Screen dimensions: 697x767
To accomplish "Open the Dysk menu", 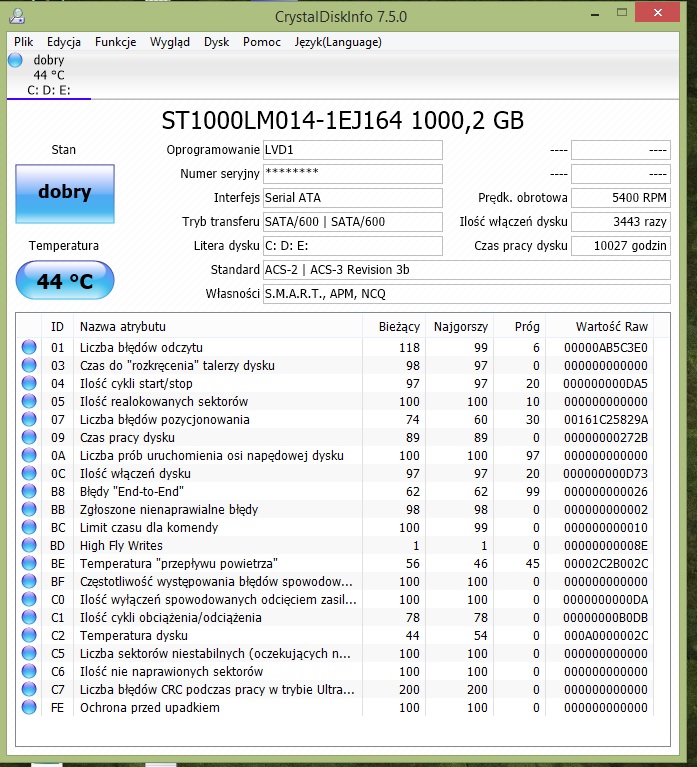I will [216, 42].
